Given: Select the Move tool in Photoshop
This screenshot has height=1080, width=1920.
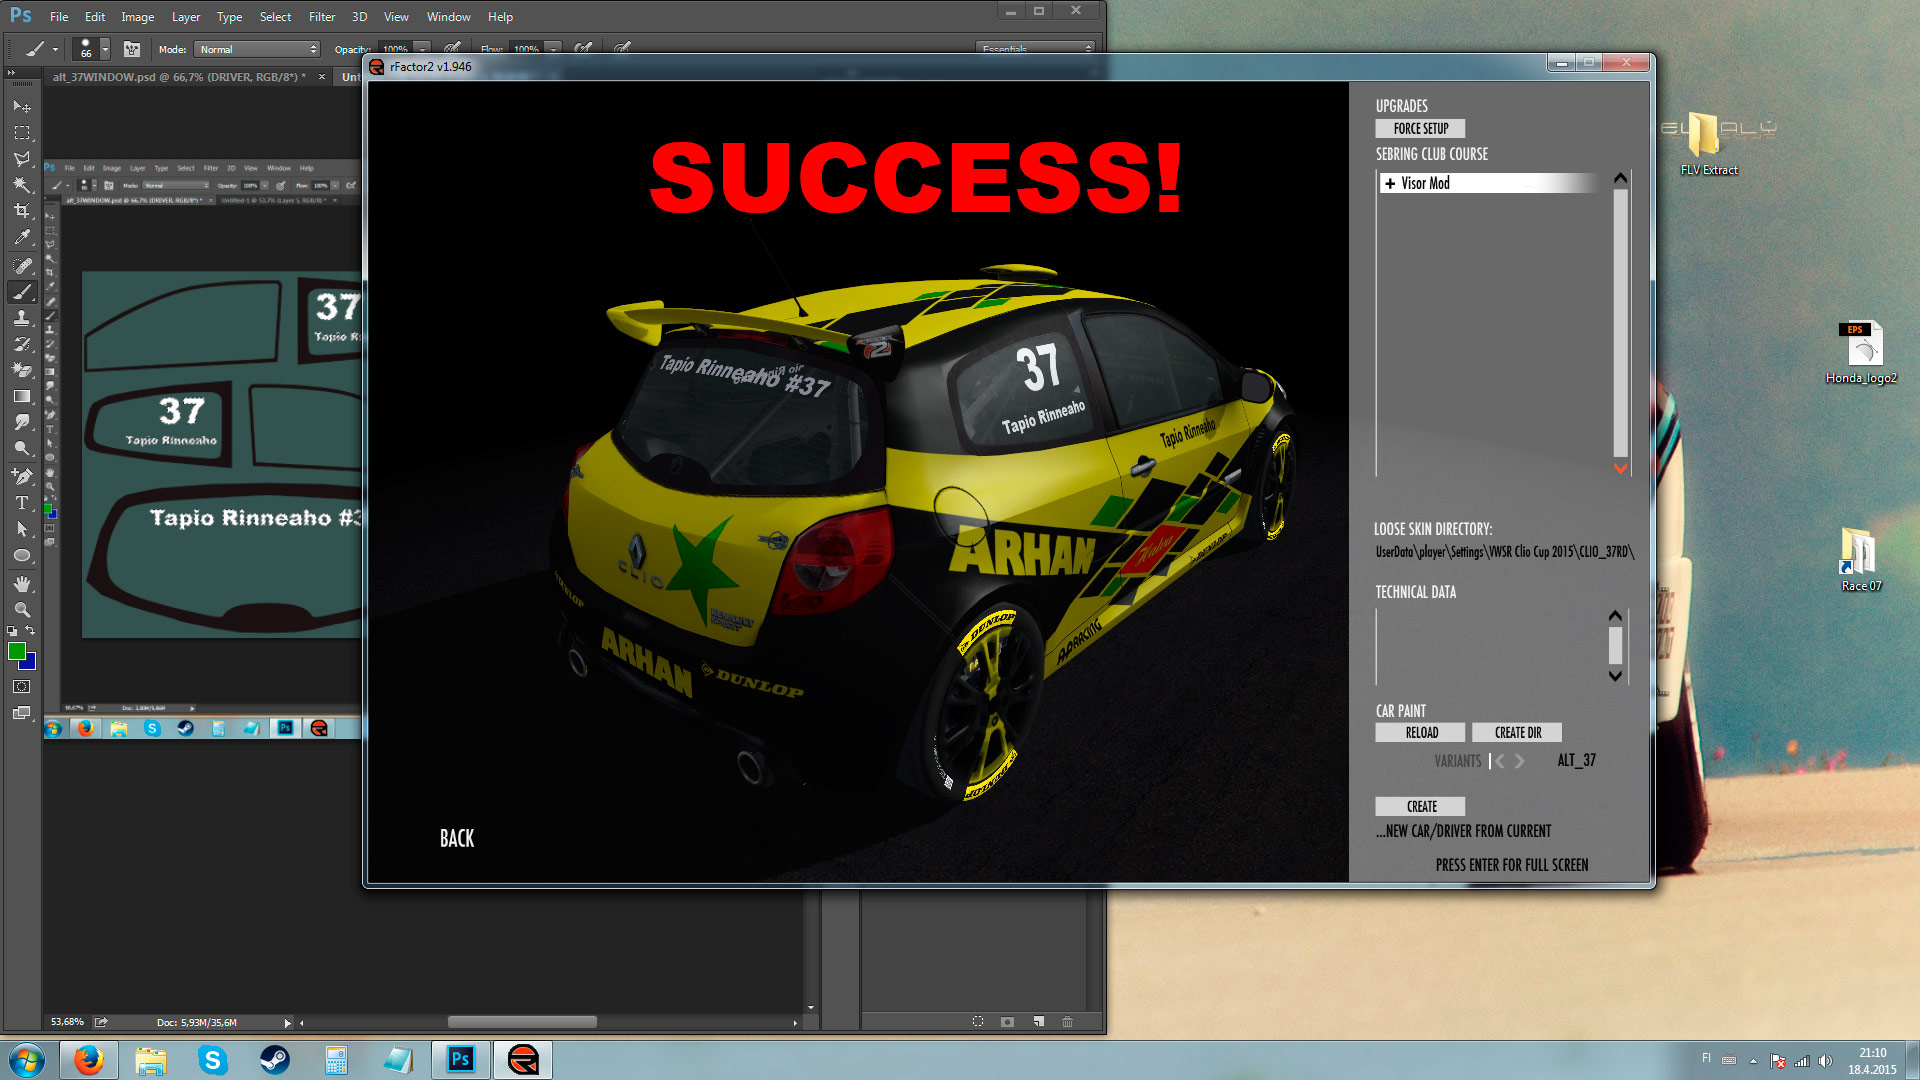Looking at the screenshot, I should (x=21, y=106).
